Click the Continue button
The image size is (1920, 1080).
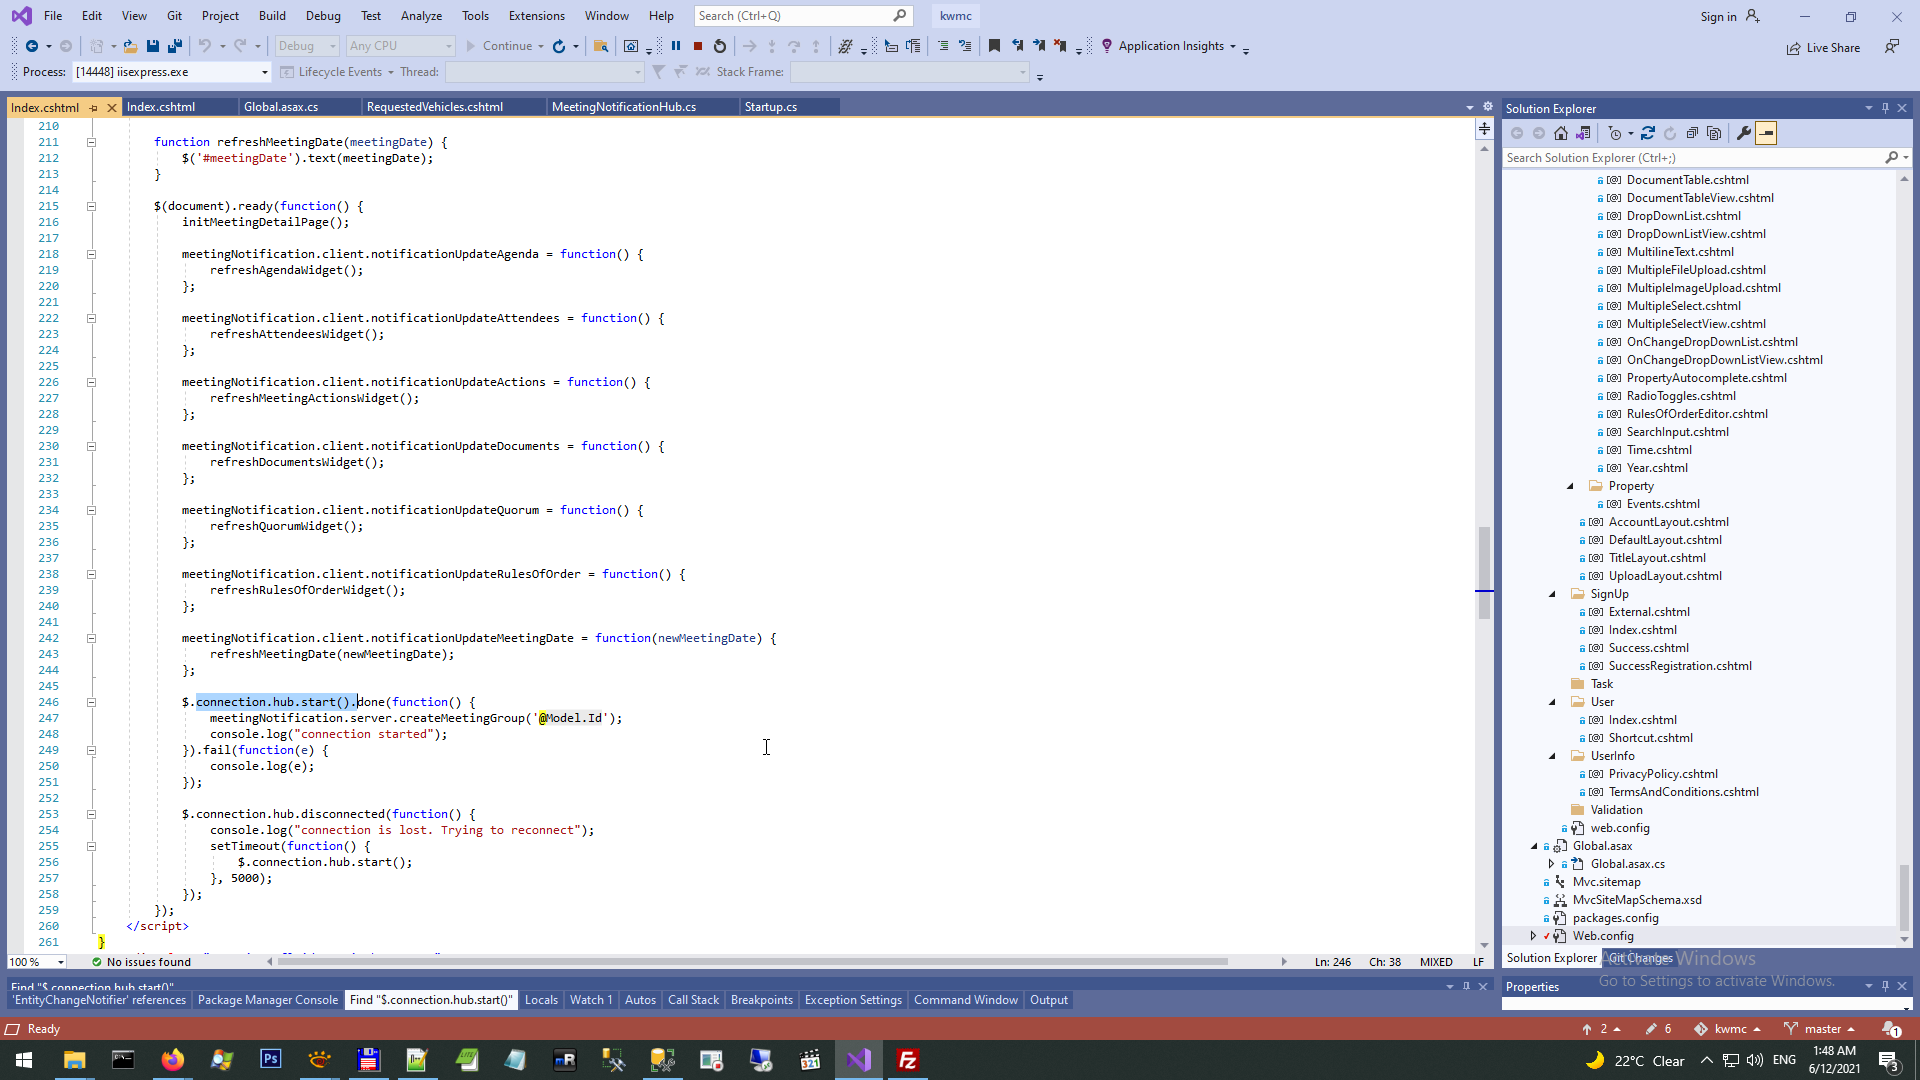(498, 46)
